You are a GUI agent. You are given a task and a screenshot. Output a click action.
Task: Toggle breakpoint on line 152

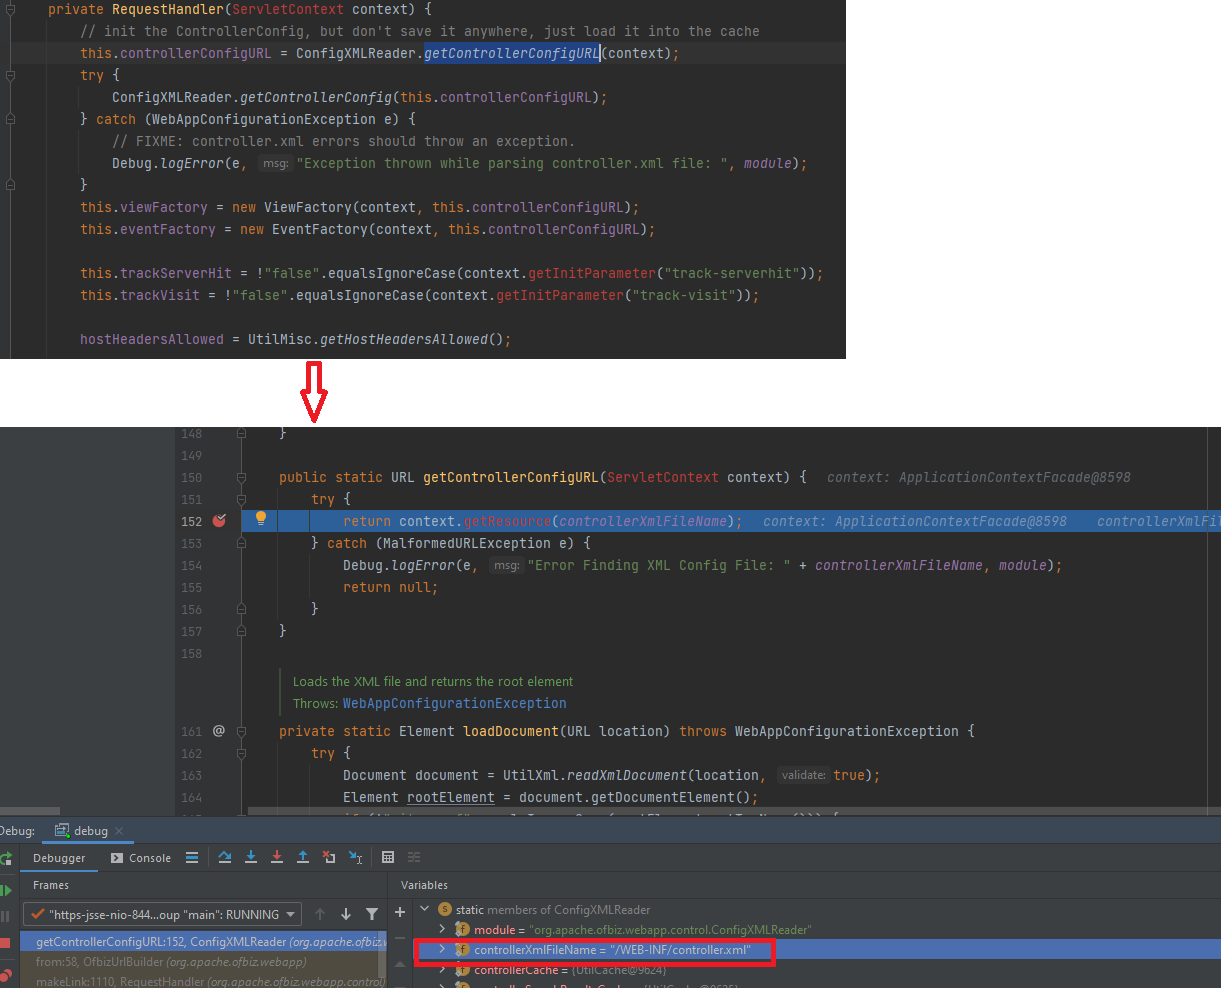coord(220,521)
